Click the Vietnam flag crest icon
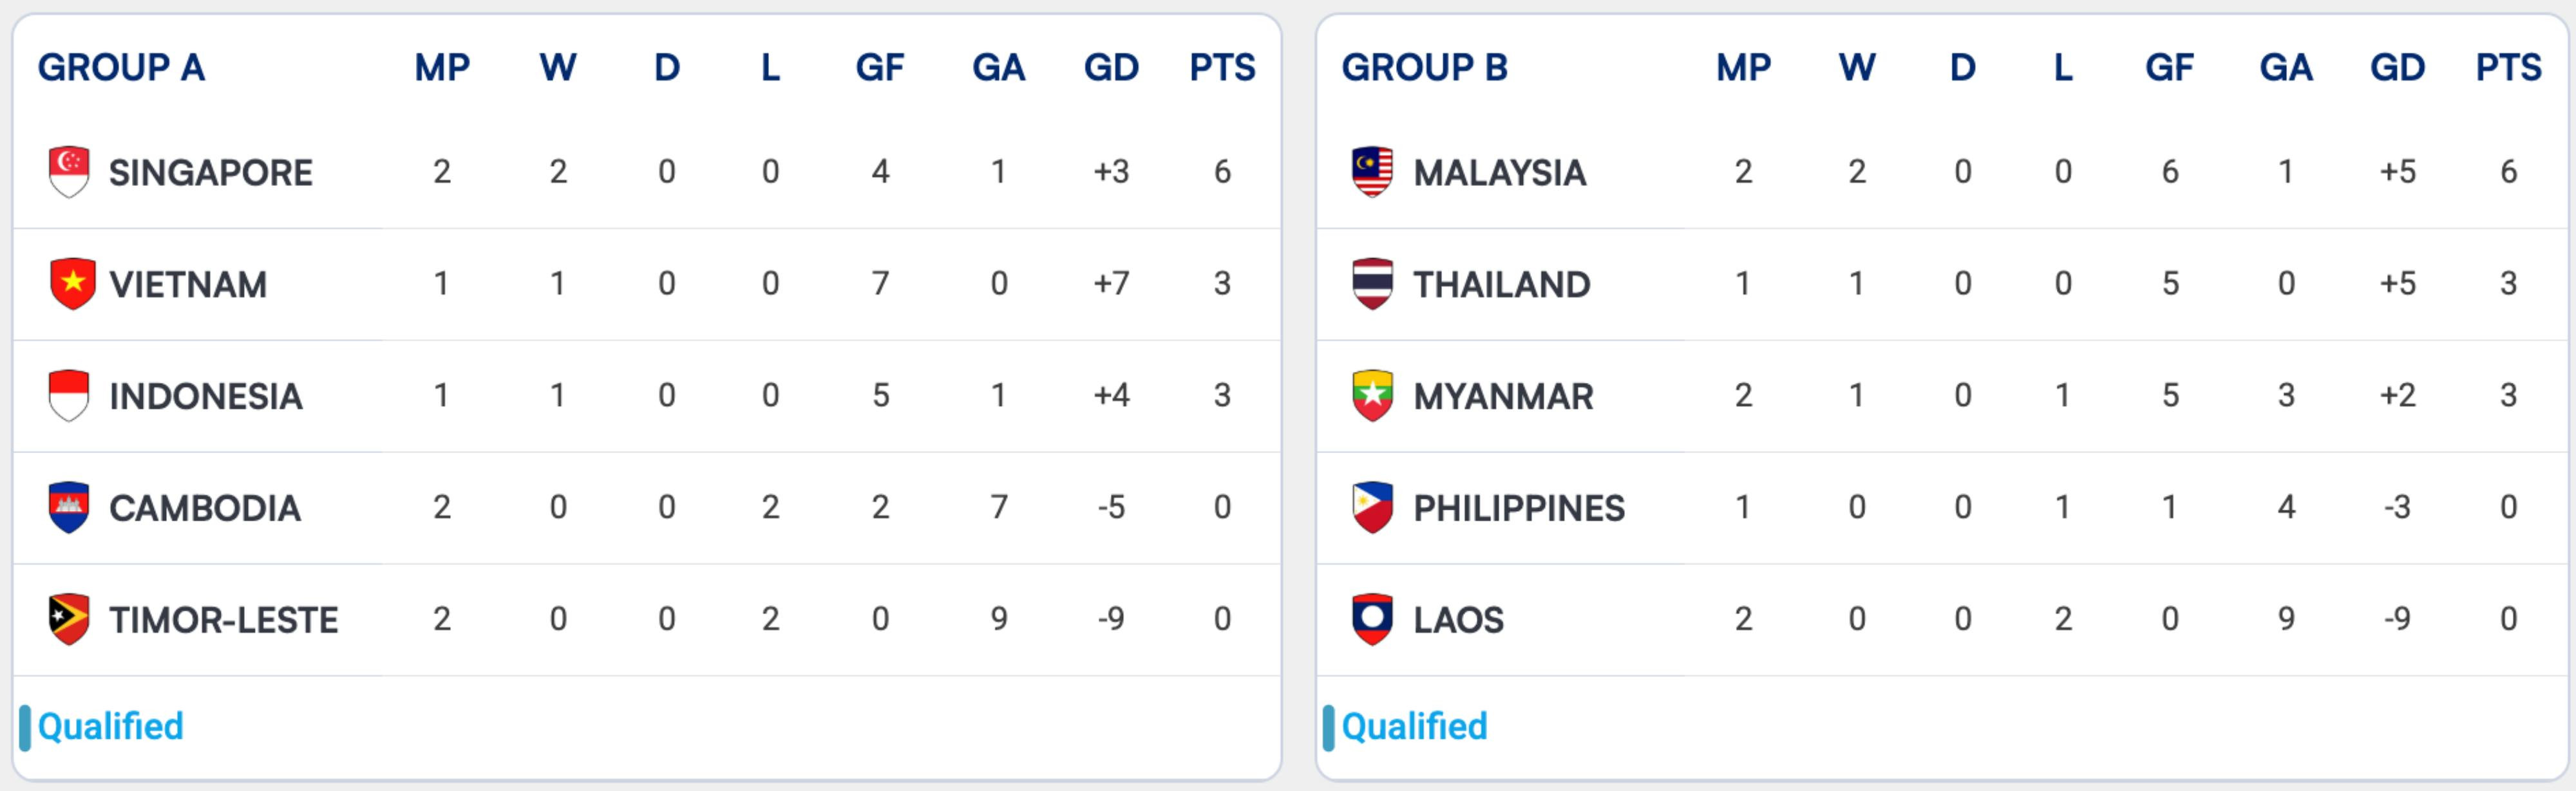2576x791 pixels. coord(72,284)
